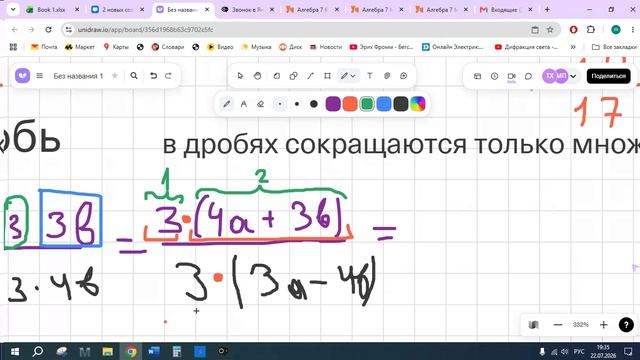The height and width of the screenshot is (360, 640).
Task: Activate the eraser tool
Action: point(261,104)
